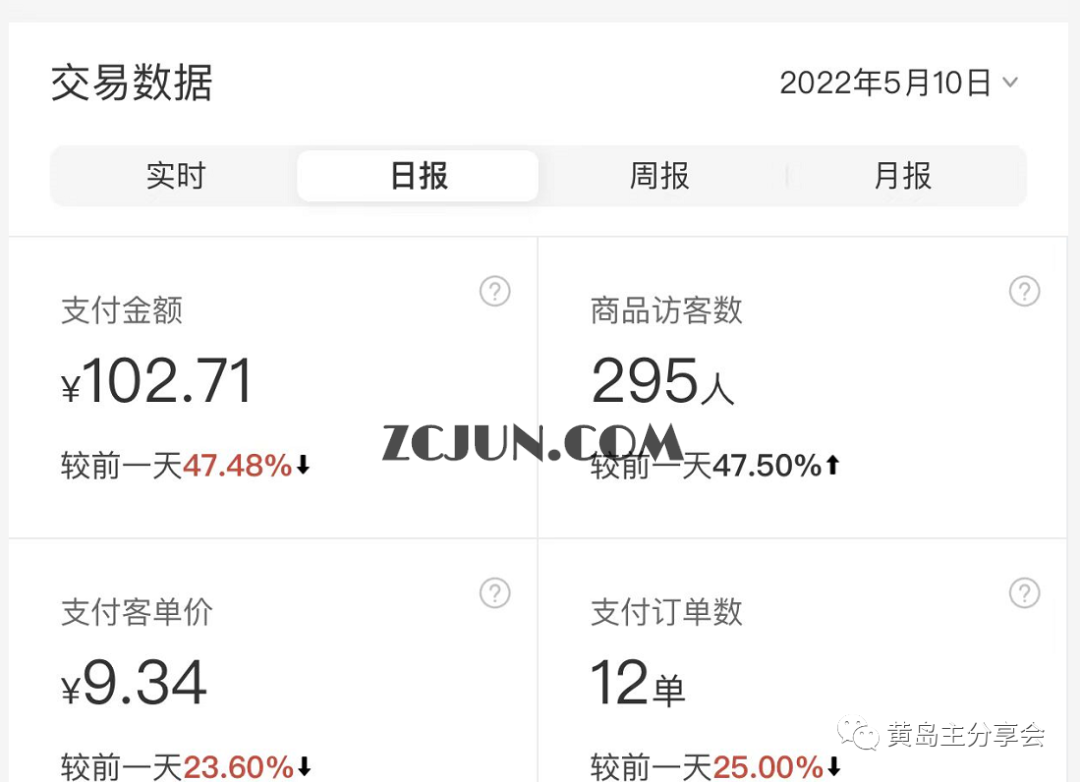This screenshot has width=1080, height=782.
Task: Click the 295人 visitor count value
Action: (663, 380)
